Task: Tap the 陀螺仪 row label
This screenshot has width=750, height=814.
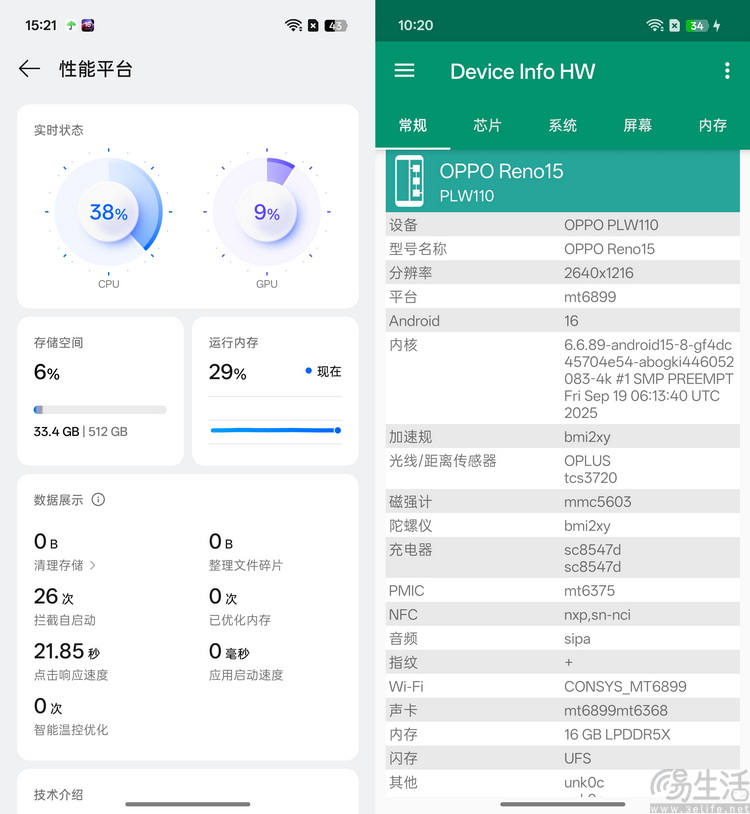Action: coord(410,525)
